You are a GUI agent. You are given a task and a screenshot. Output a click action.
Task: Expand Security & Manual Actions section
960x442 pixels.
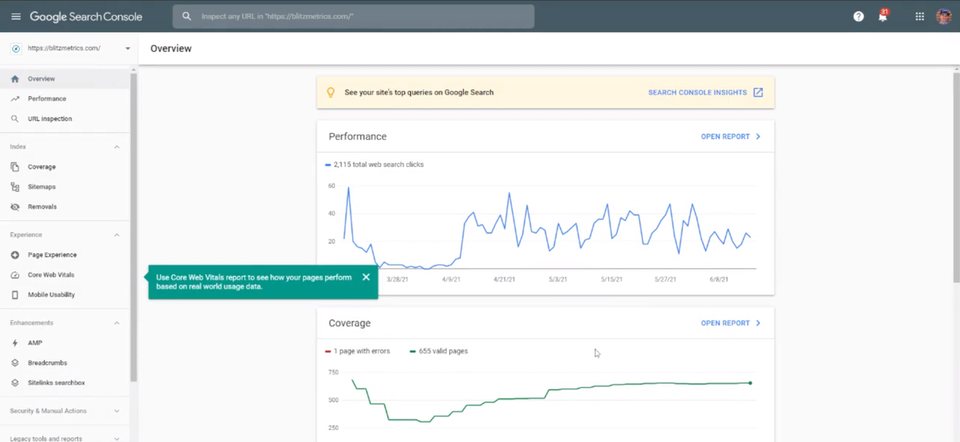117,411
